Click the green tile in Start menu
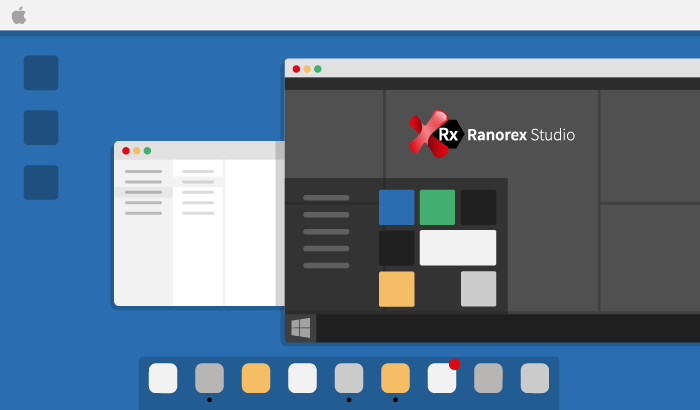This screenshot has width=700, height=410. (x=438, y=207)
